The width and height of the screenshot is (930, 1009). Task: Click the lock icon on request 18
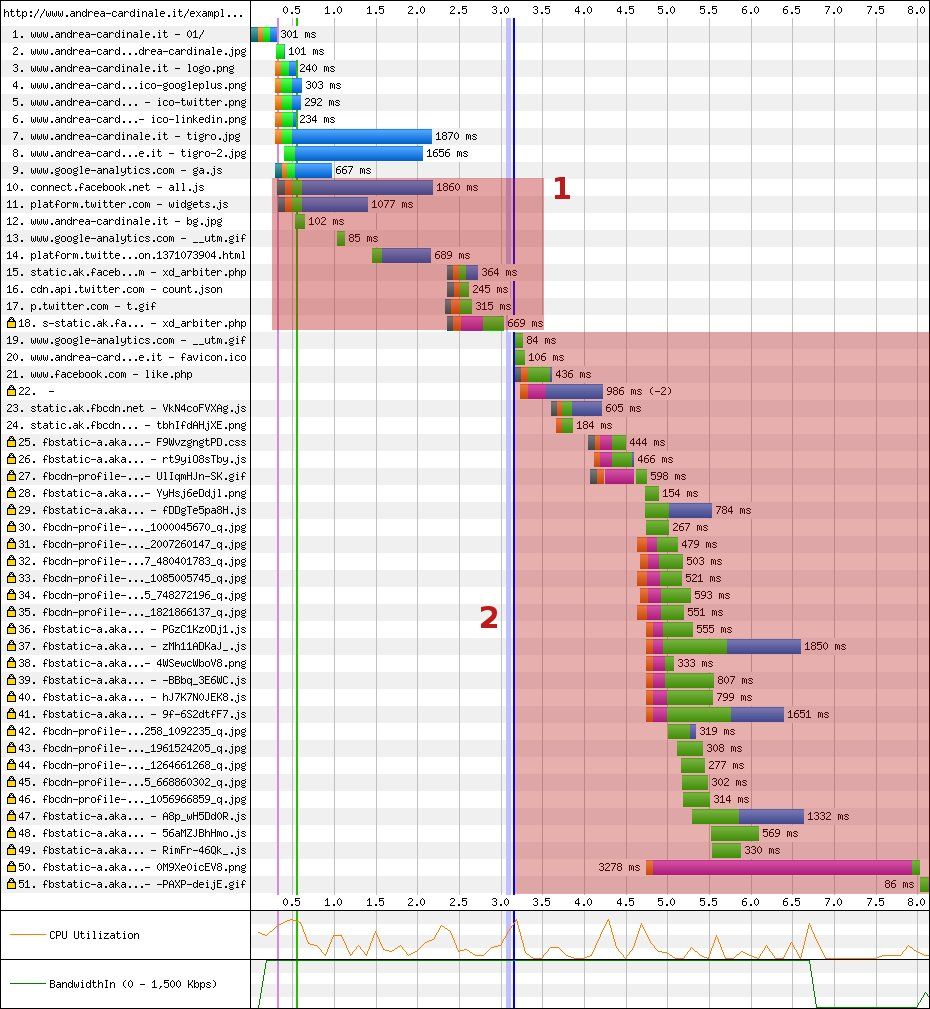tap(11, 323)
